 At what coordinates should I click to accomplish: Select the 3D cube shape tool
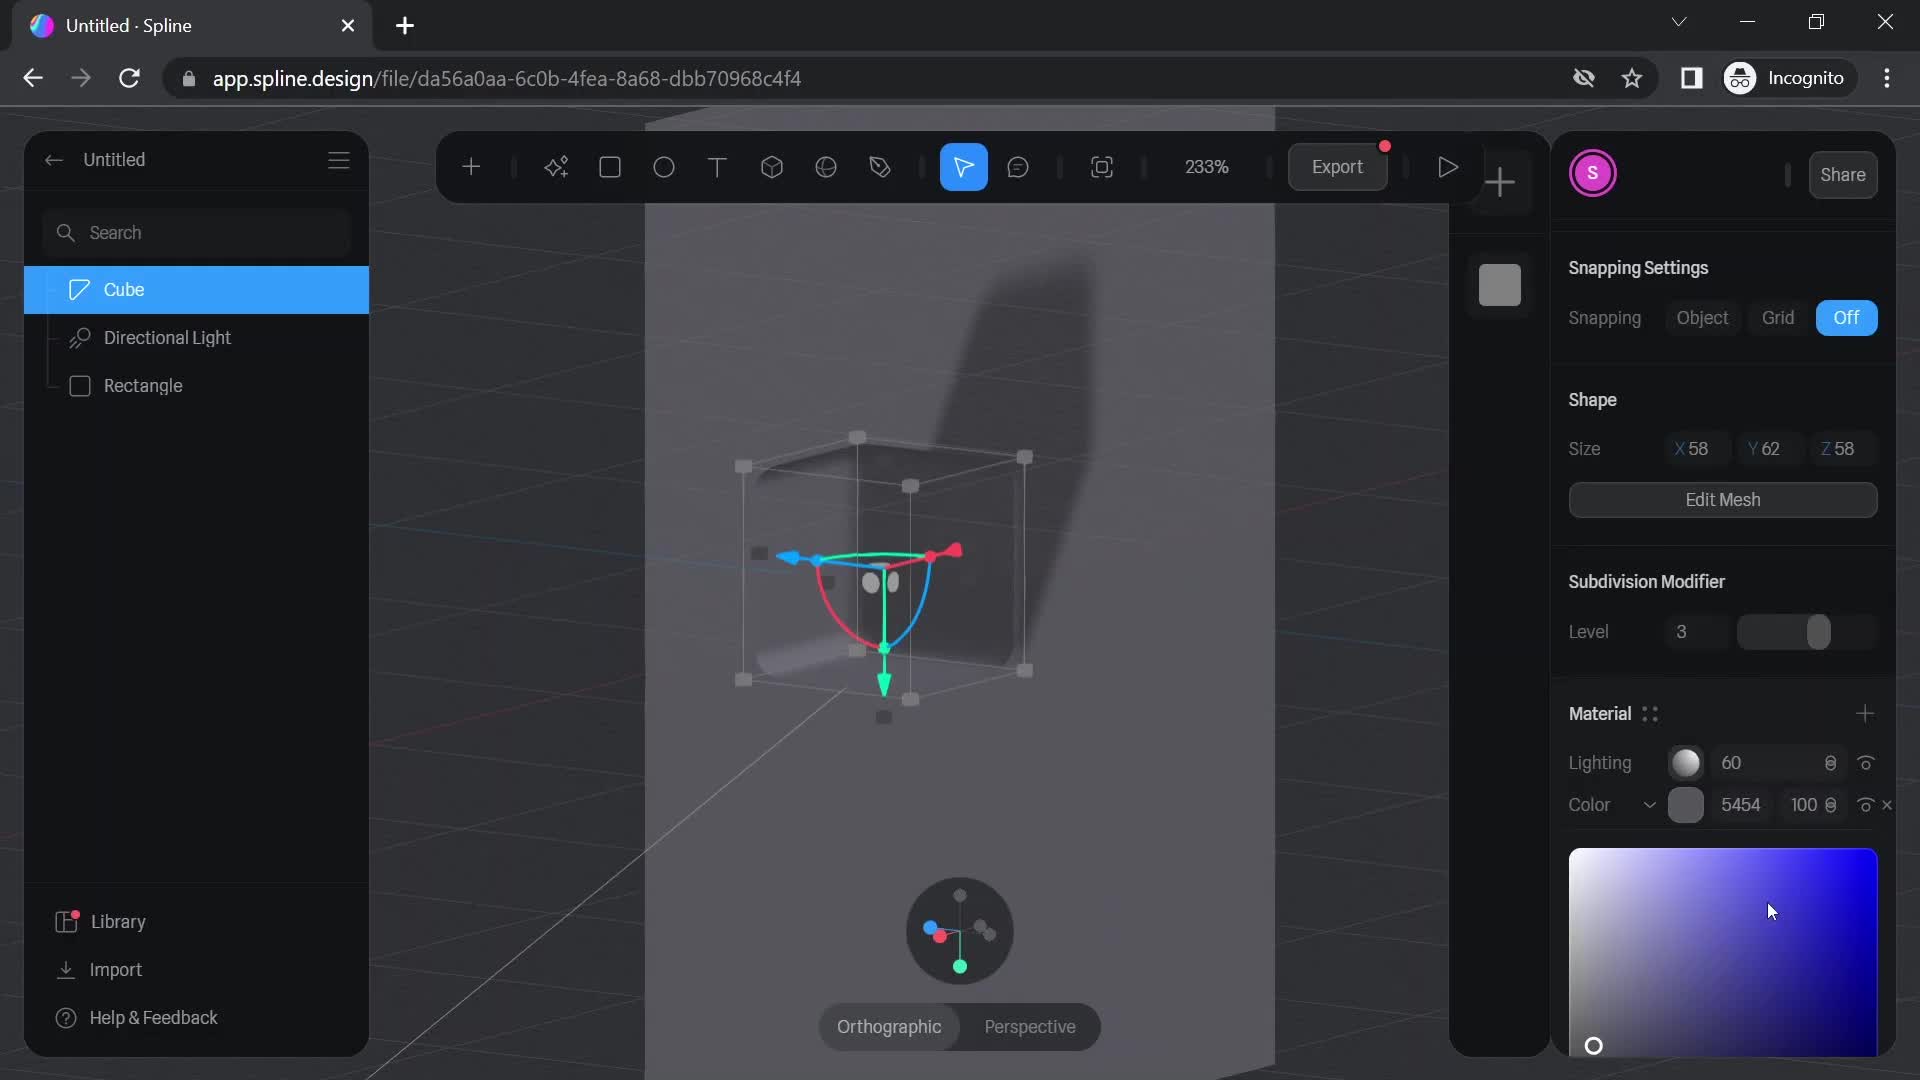click(772, 167)
